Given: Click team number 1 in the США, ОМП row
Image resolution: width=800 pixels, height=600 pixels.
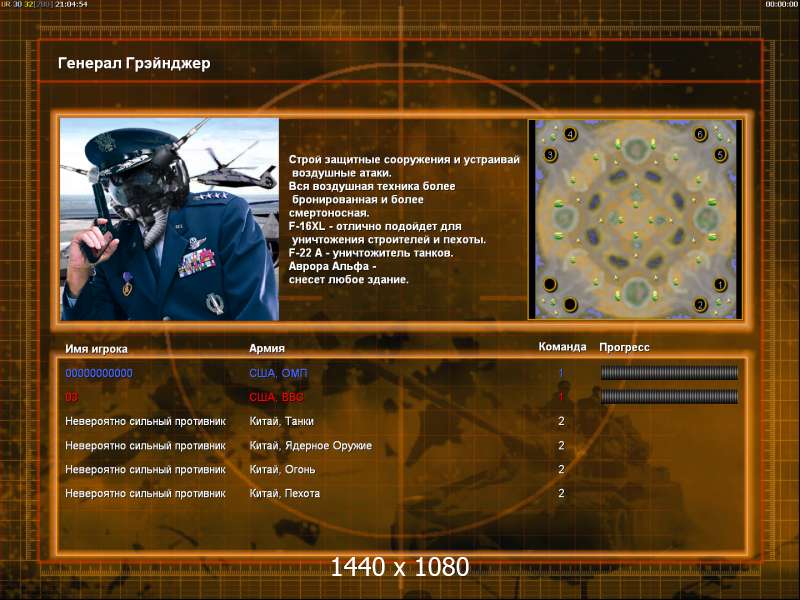Looking at the screenshot, I should tap(561, 373).
